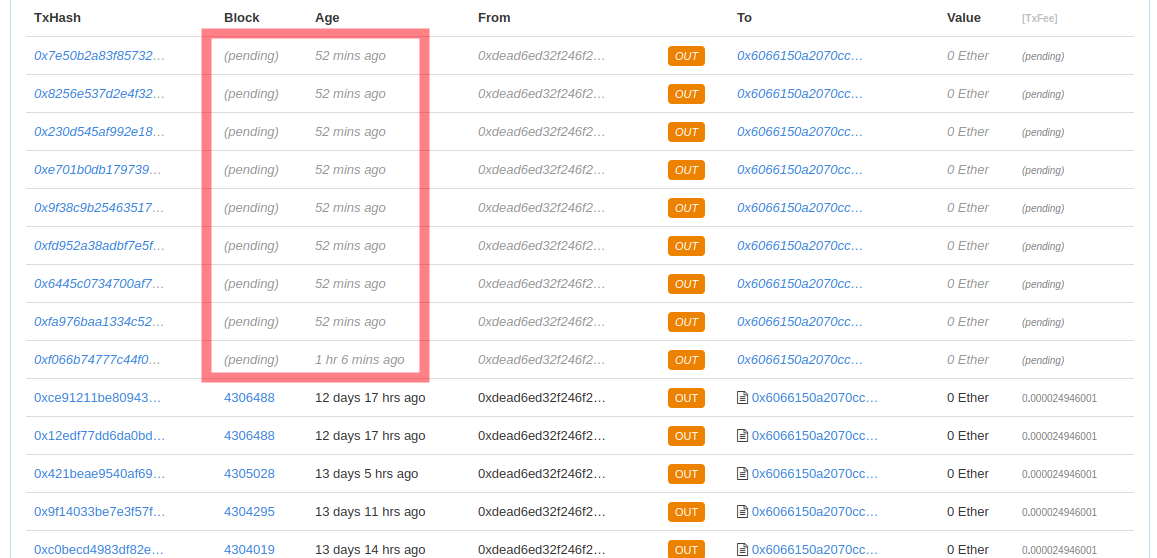Open transaction 0x12edf77dd6da0bd…
The width and height of the screenshot is (1157, 558).
coord(100,435)
